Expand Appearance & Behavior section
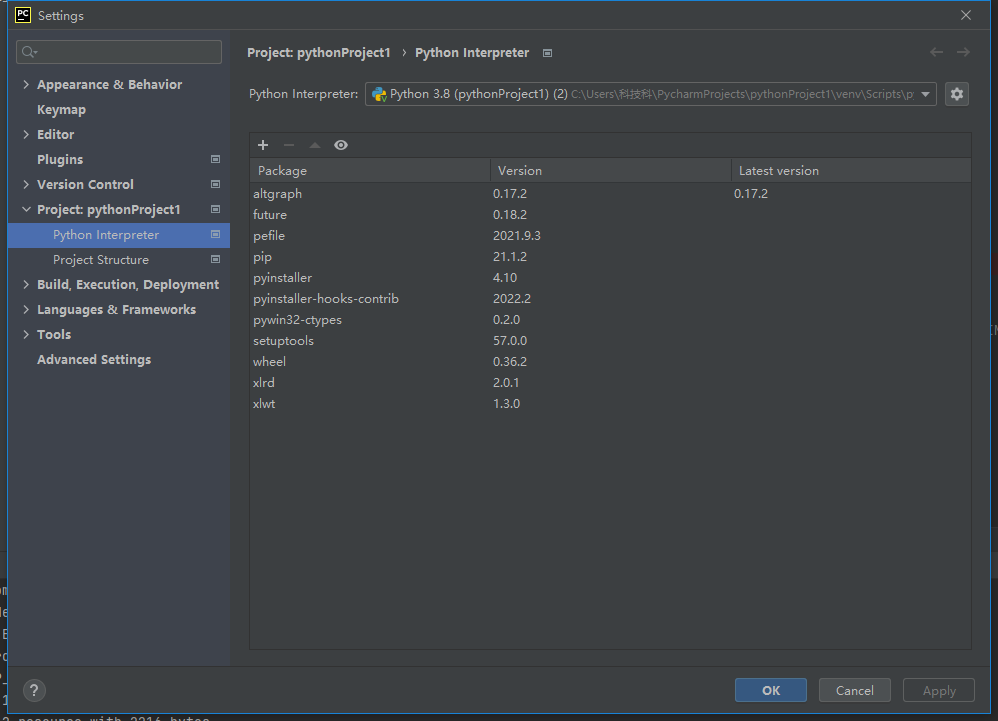The width and height of the screenshot is (998, 721). click(26, 84)
